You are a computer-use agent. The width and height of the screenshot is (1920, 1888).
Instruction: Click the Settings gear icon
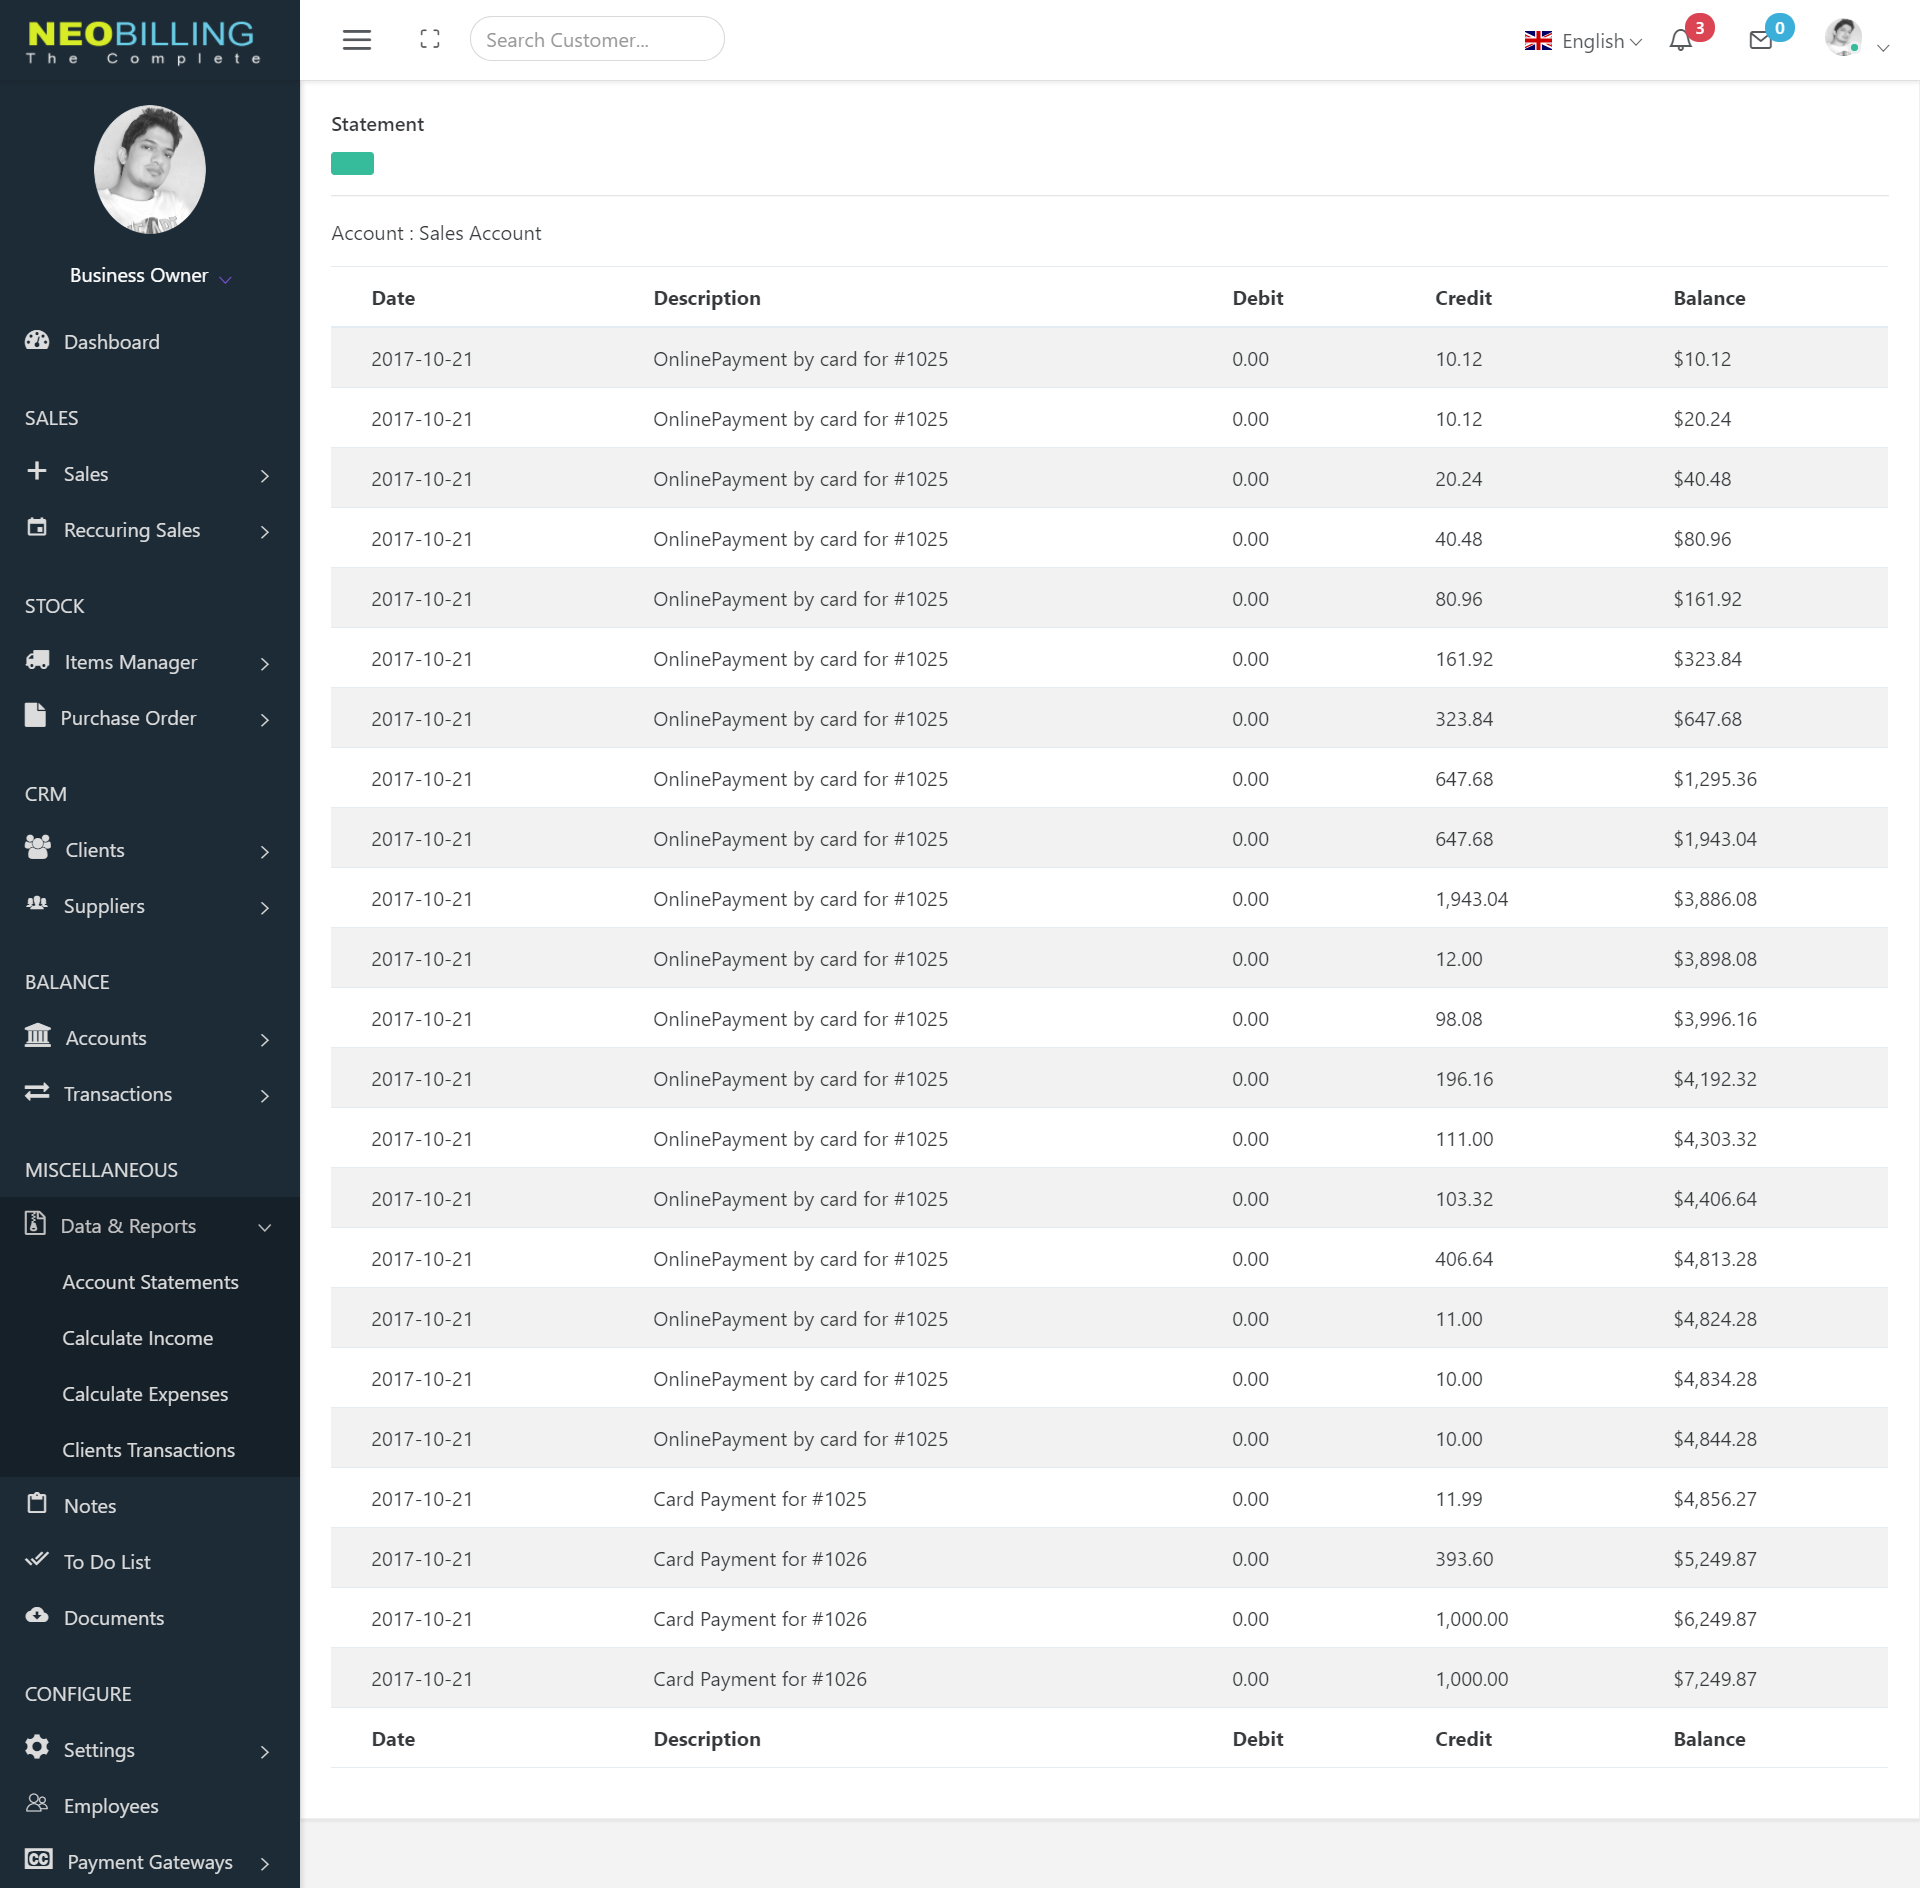click(x=37, y=1748)
